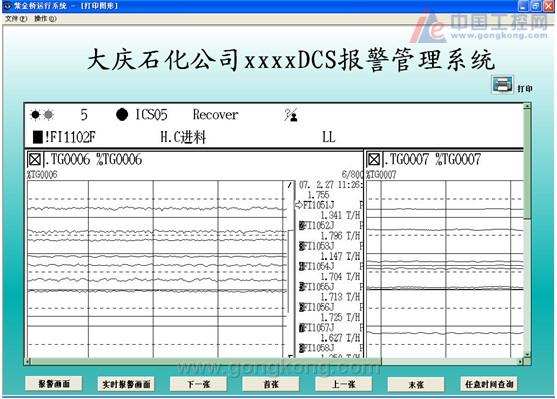The height and width of the screenshot is (399, 557).
Task: Open the 操作 menu
Action: pyautogui.click(x=45, y=18)
